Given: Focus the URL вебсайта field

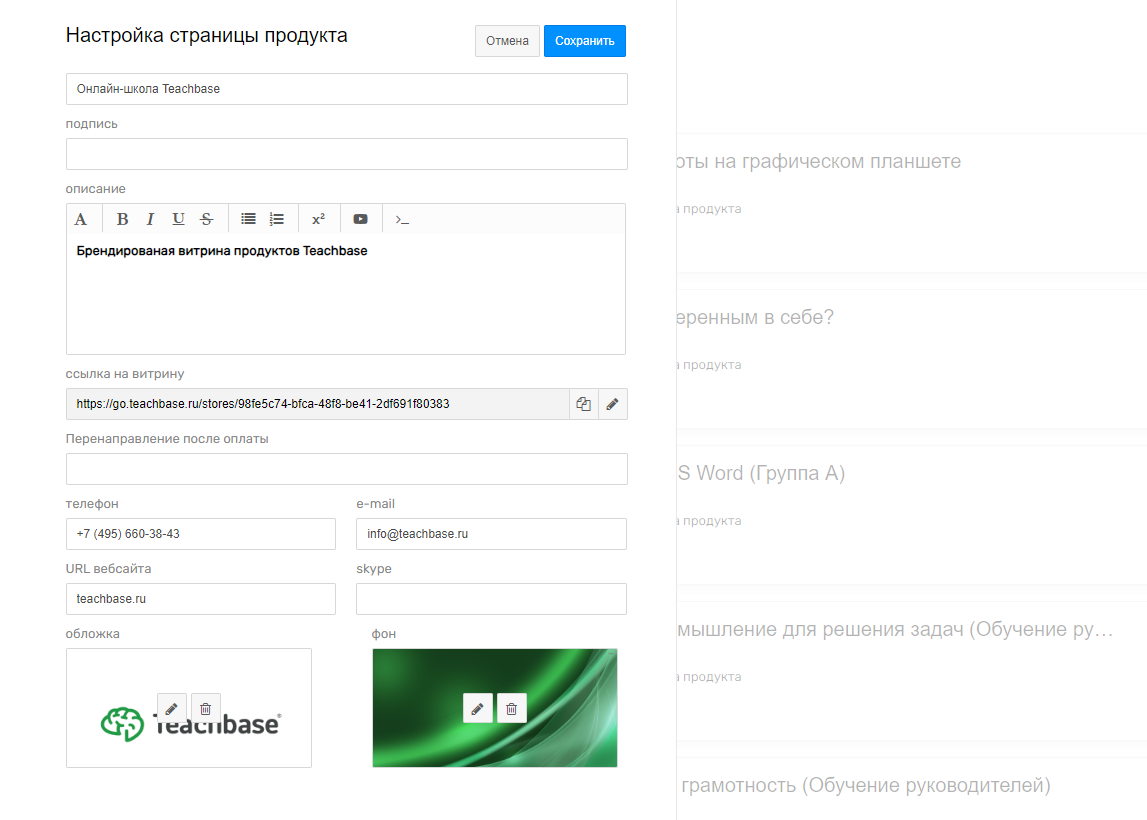Looking at the screenshot, I should click(200, 599).
